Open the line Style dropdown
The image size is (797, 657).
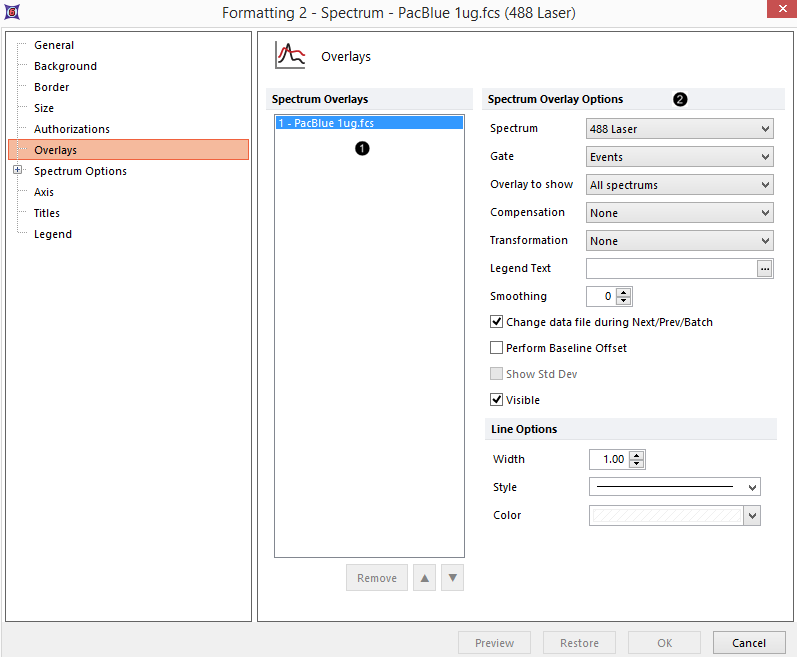click(675, 487)
